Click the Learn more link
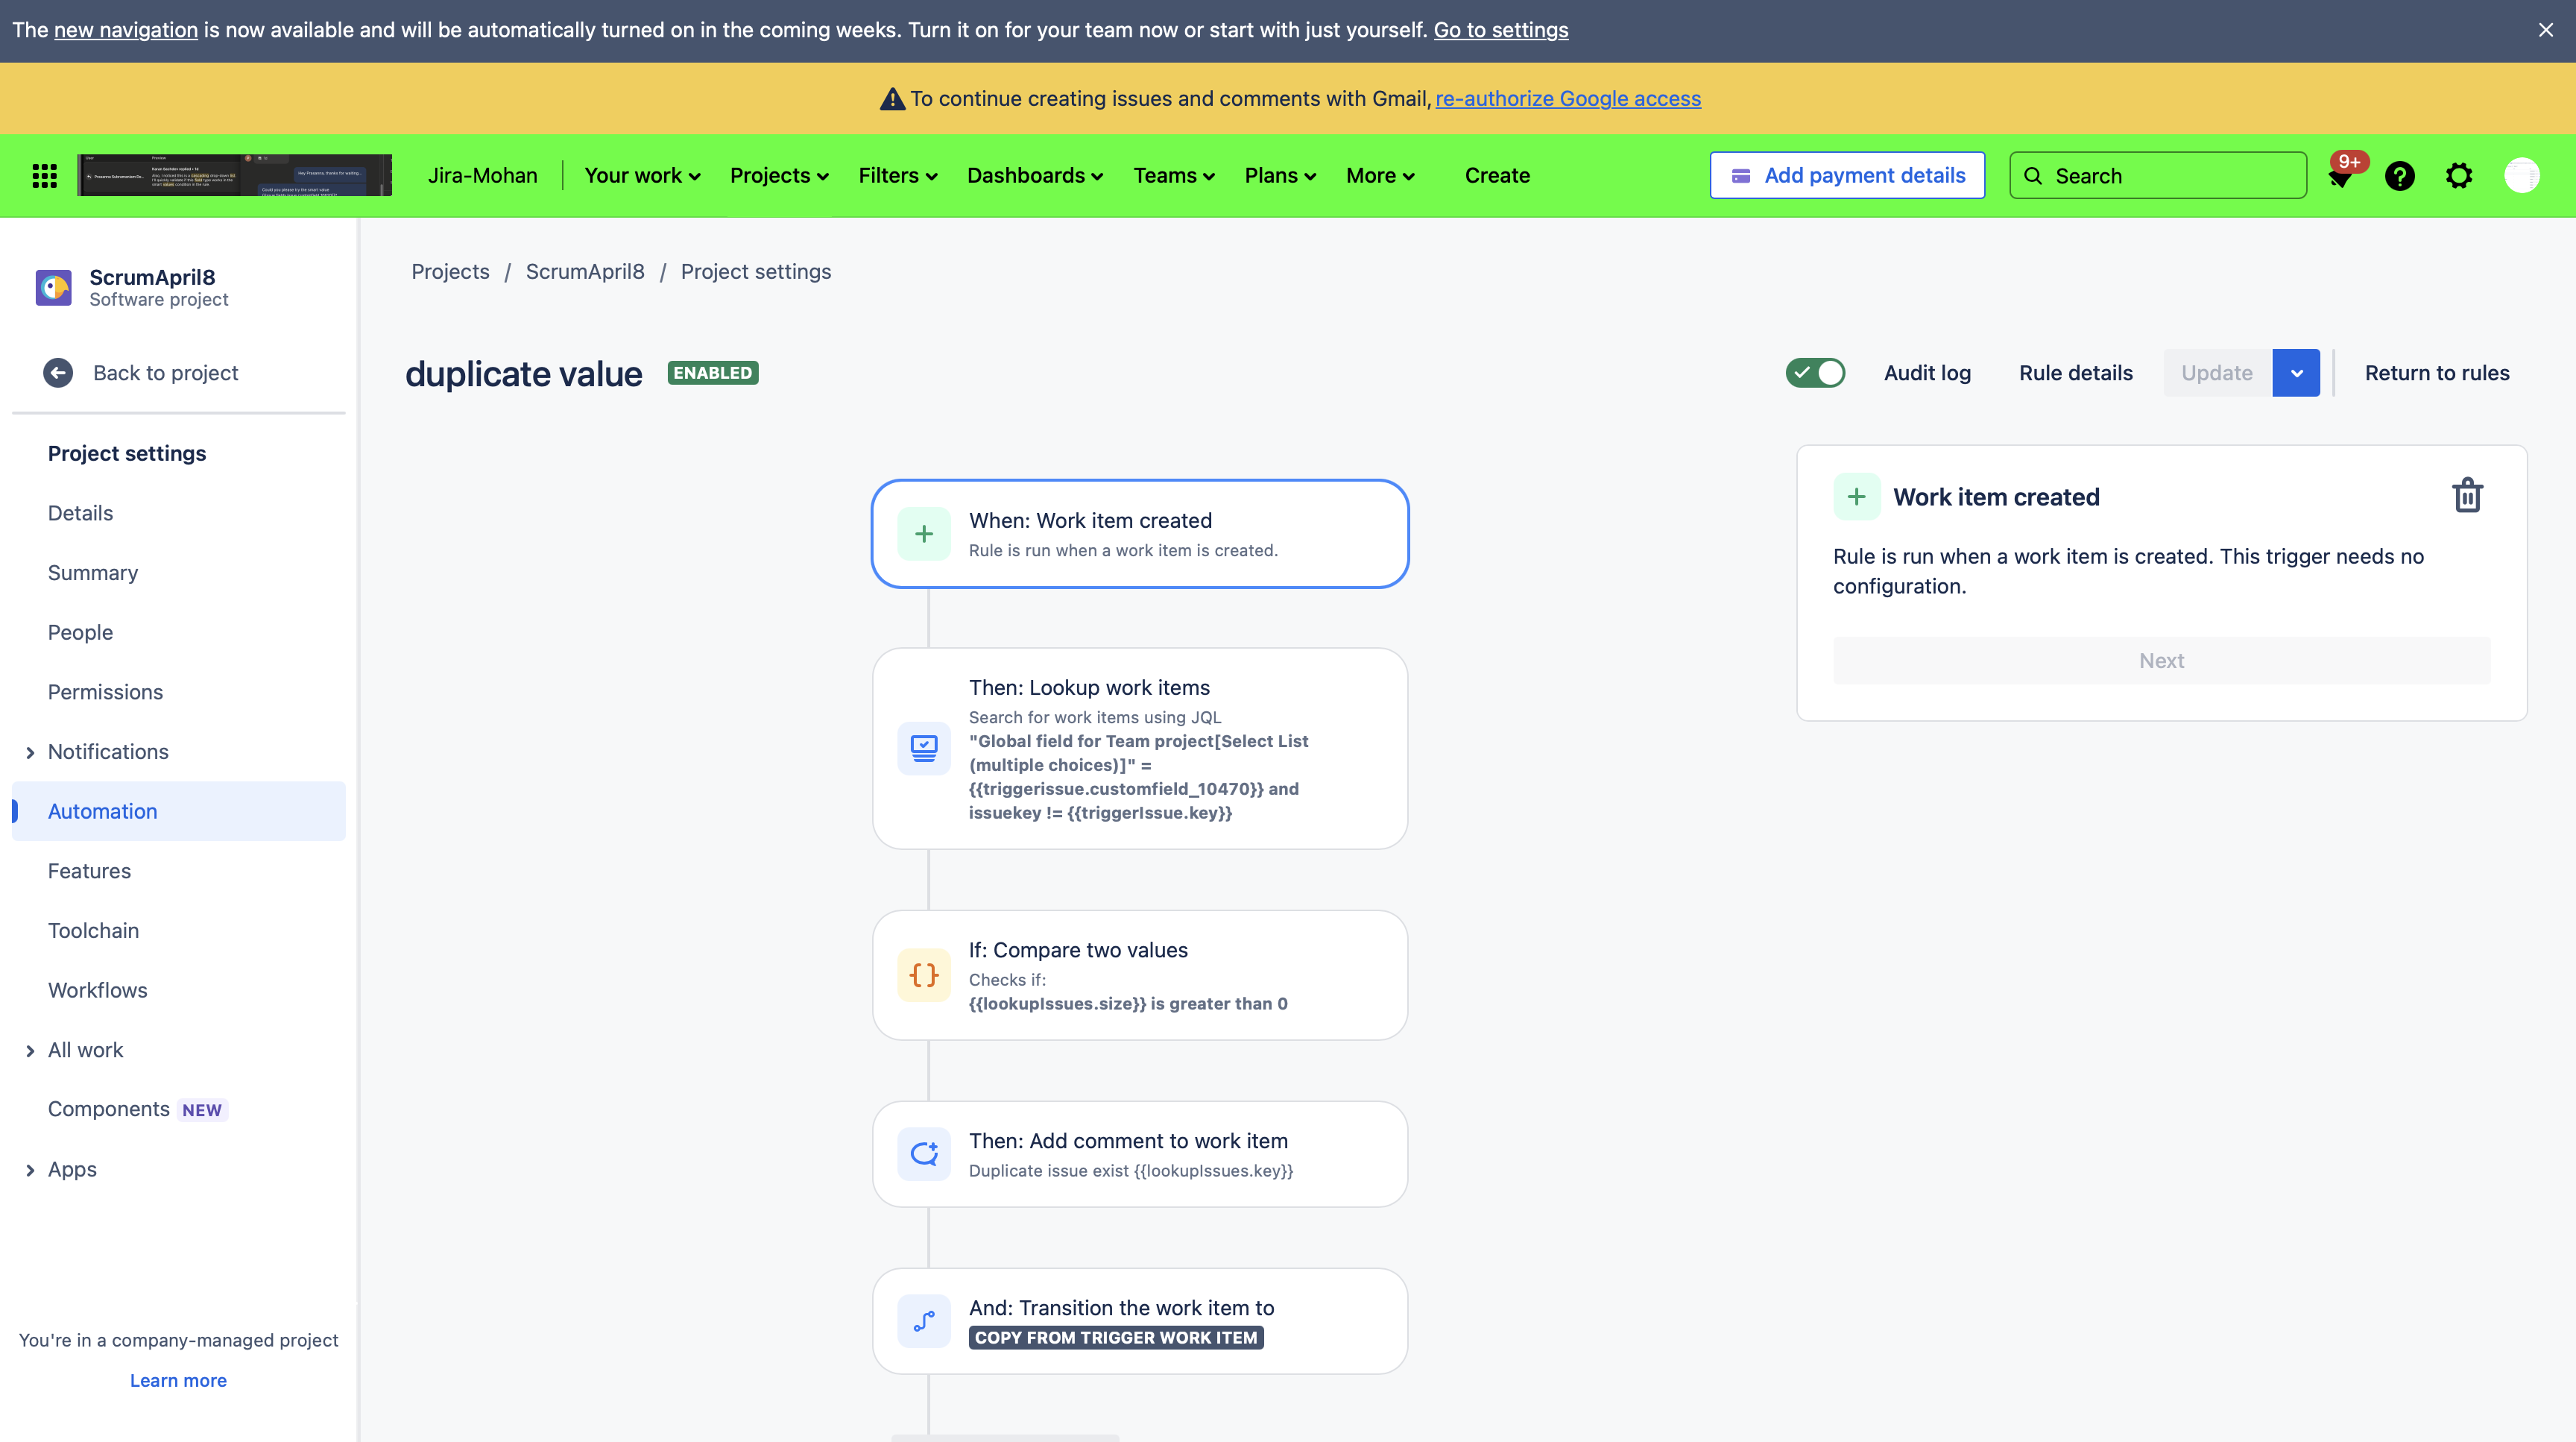The width and height of the screenshot is (2576, 1442). [178, 1380]
